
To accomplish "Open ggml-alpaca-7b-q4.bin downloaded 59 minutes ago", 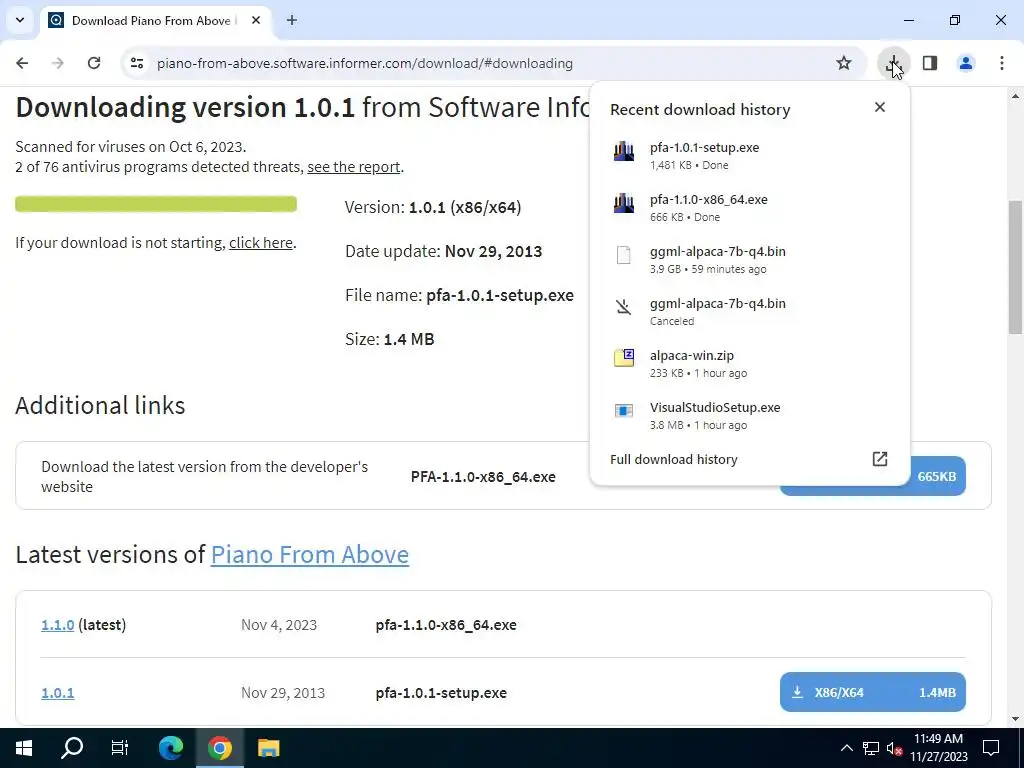I will 750,259.
